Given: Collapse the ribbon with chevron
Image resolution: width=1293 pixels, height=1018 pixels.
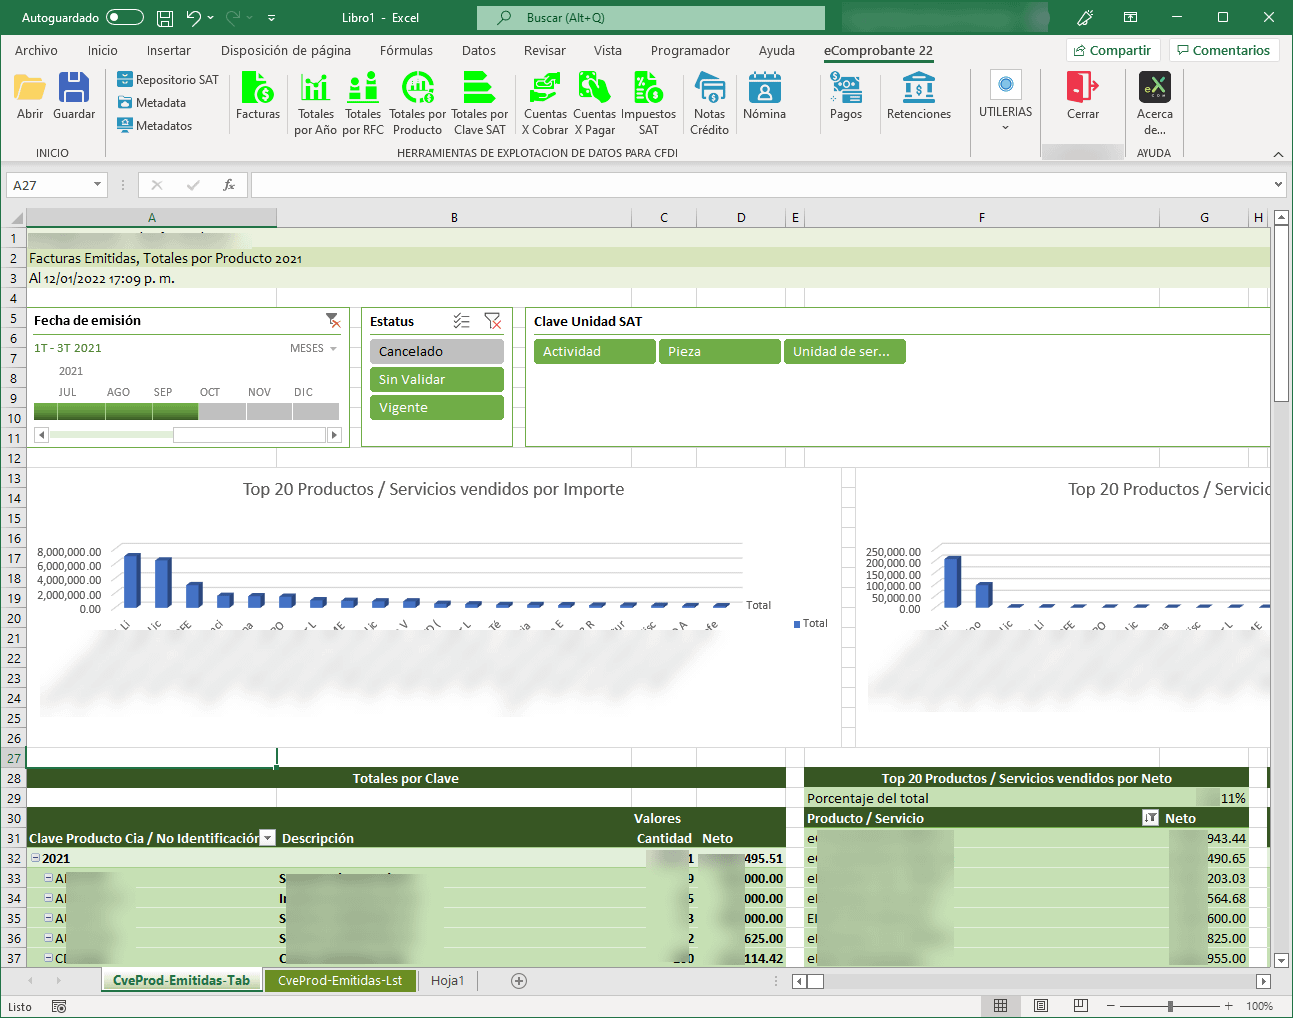Looking at the screenshot, I should tap(1278, 154).
